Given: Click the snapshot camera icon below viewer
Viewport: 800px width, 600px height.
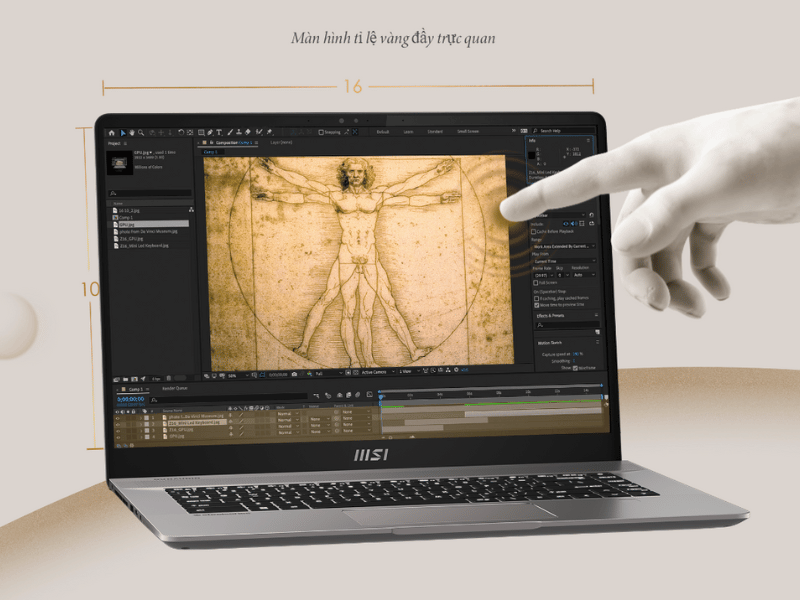Looking at the screenshot, I should coord(294,374).
